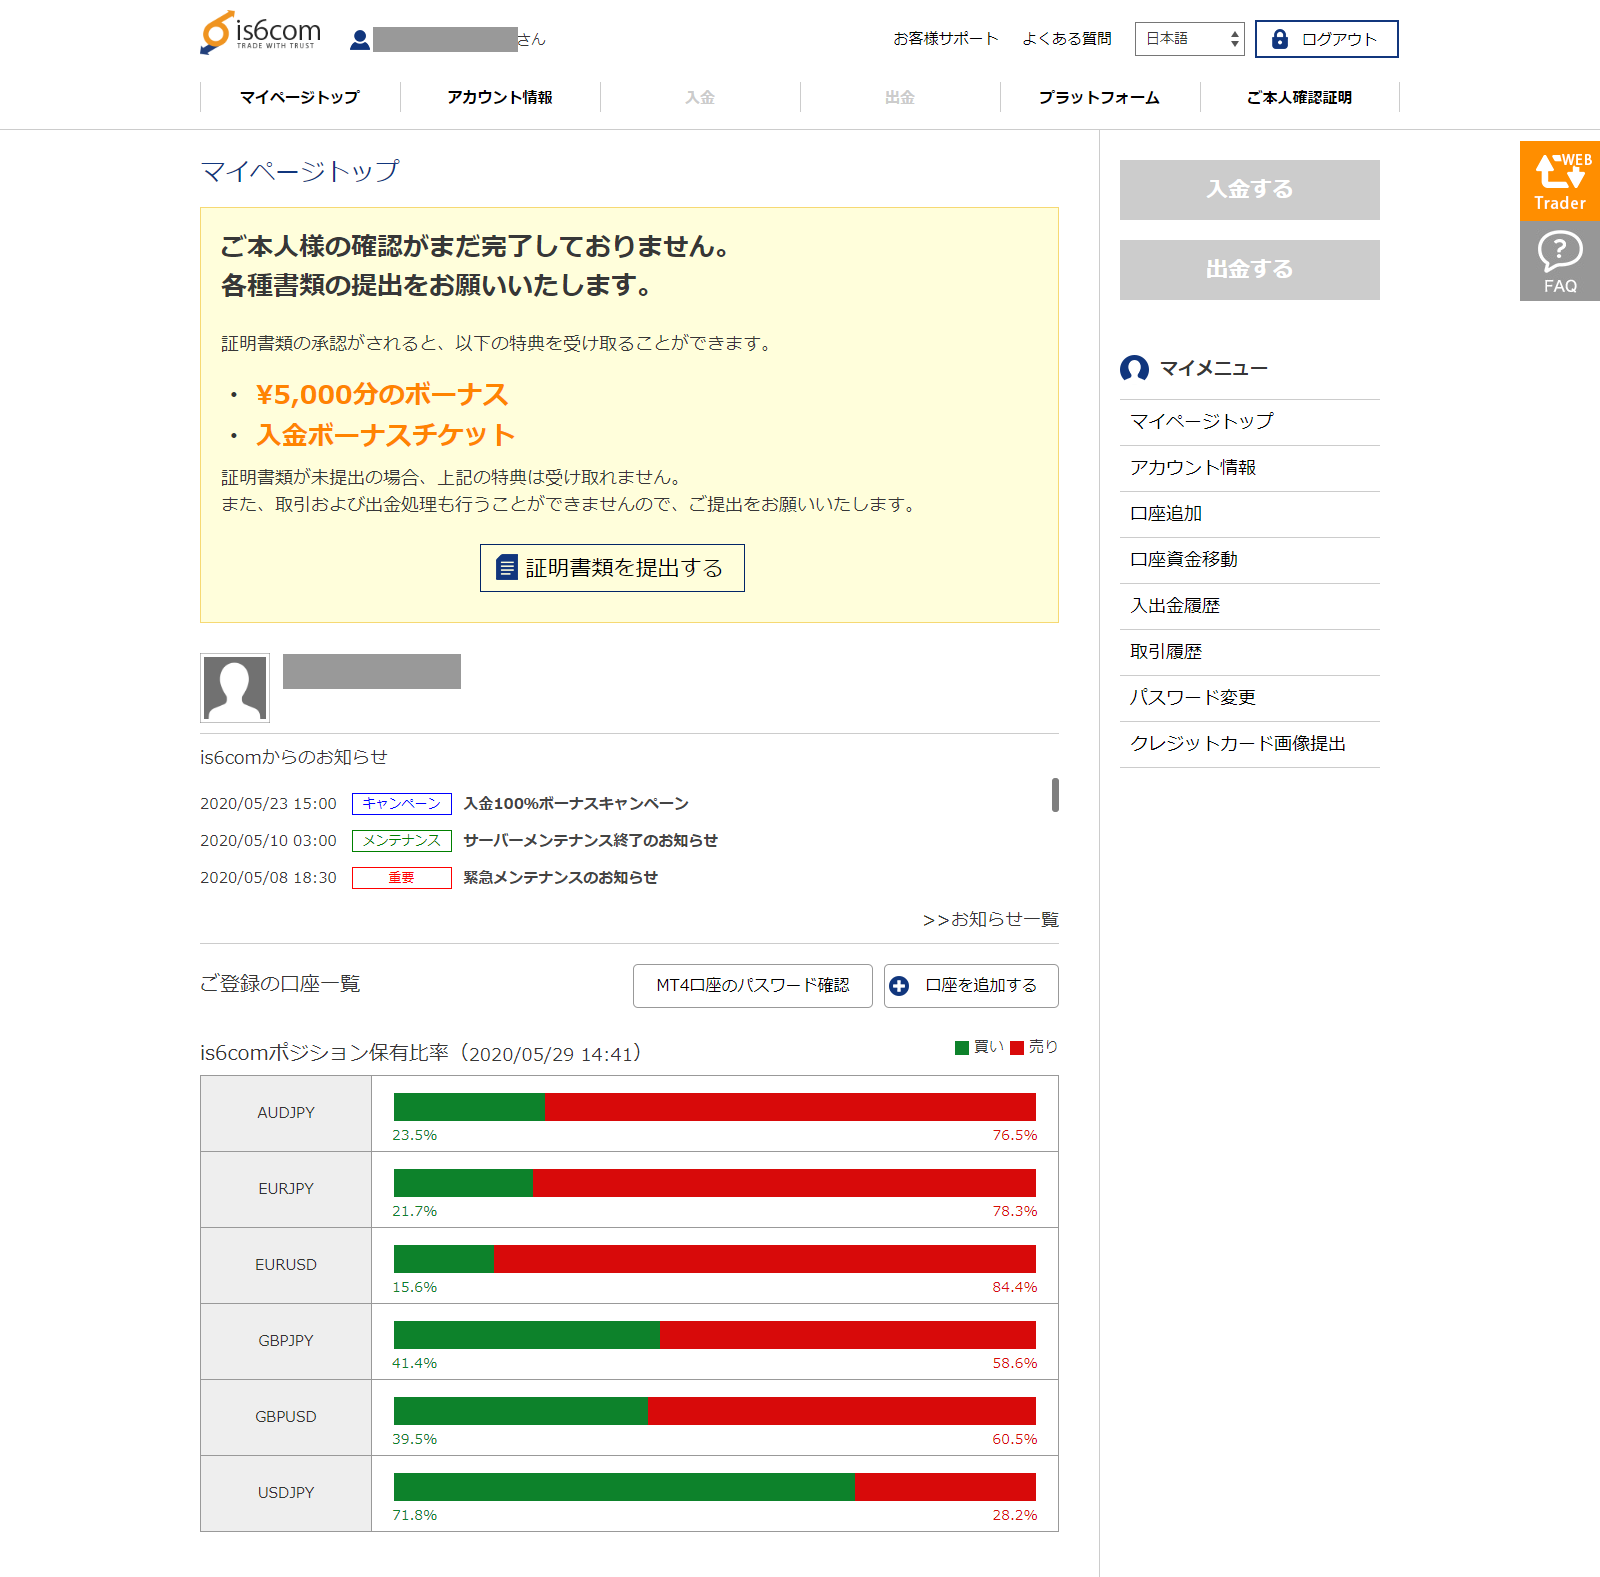Open the お知らせ一覧 list
Screen dimensions: 1600x1577
(992, 919)
